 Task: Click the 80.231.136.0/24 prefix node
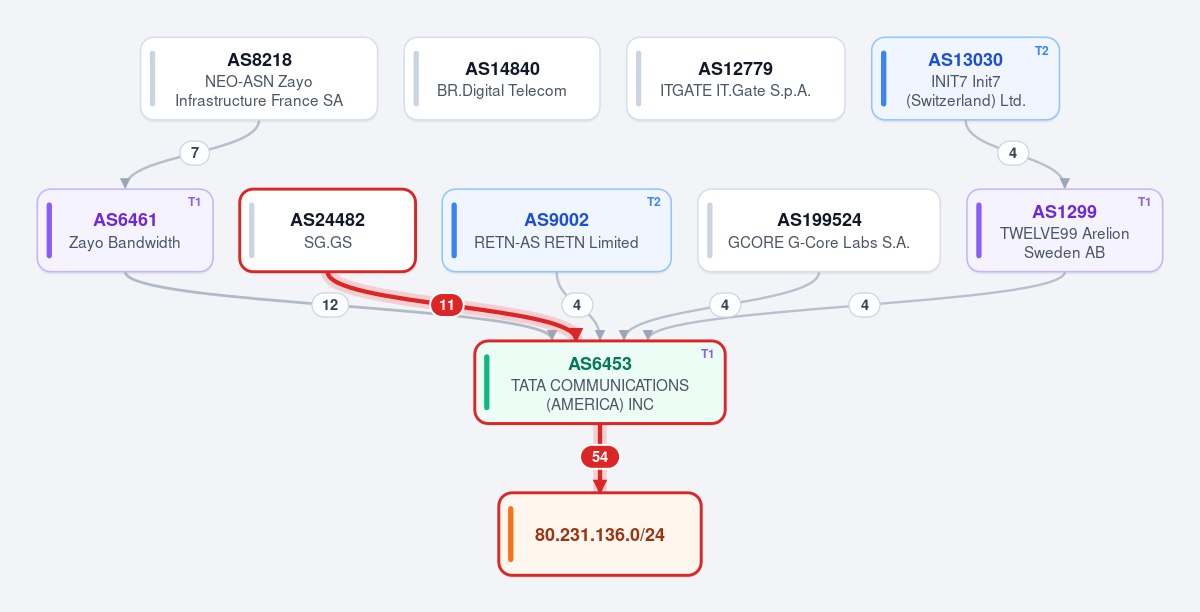(x=600, y=534)
